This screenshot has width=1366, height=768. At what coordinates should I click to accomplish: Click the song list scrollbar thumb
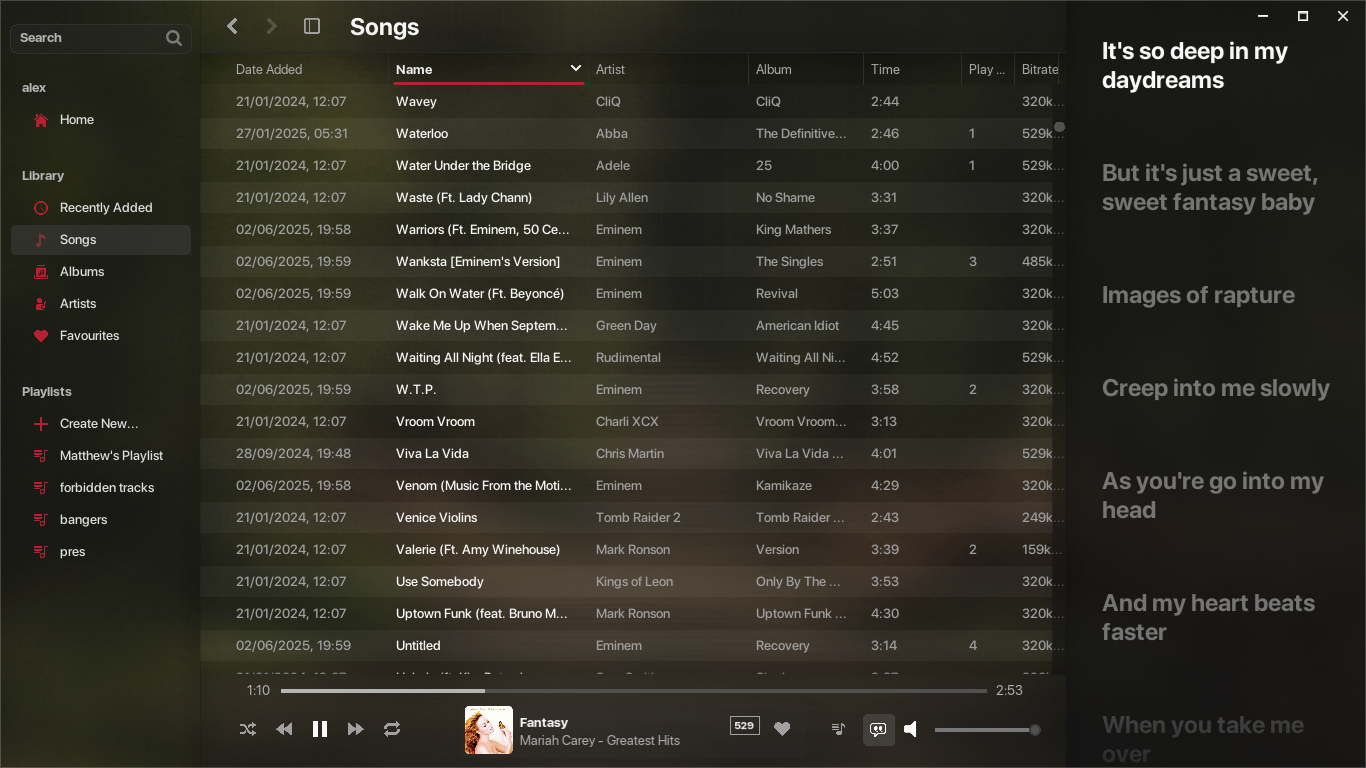[1059, 127]
